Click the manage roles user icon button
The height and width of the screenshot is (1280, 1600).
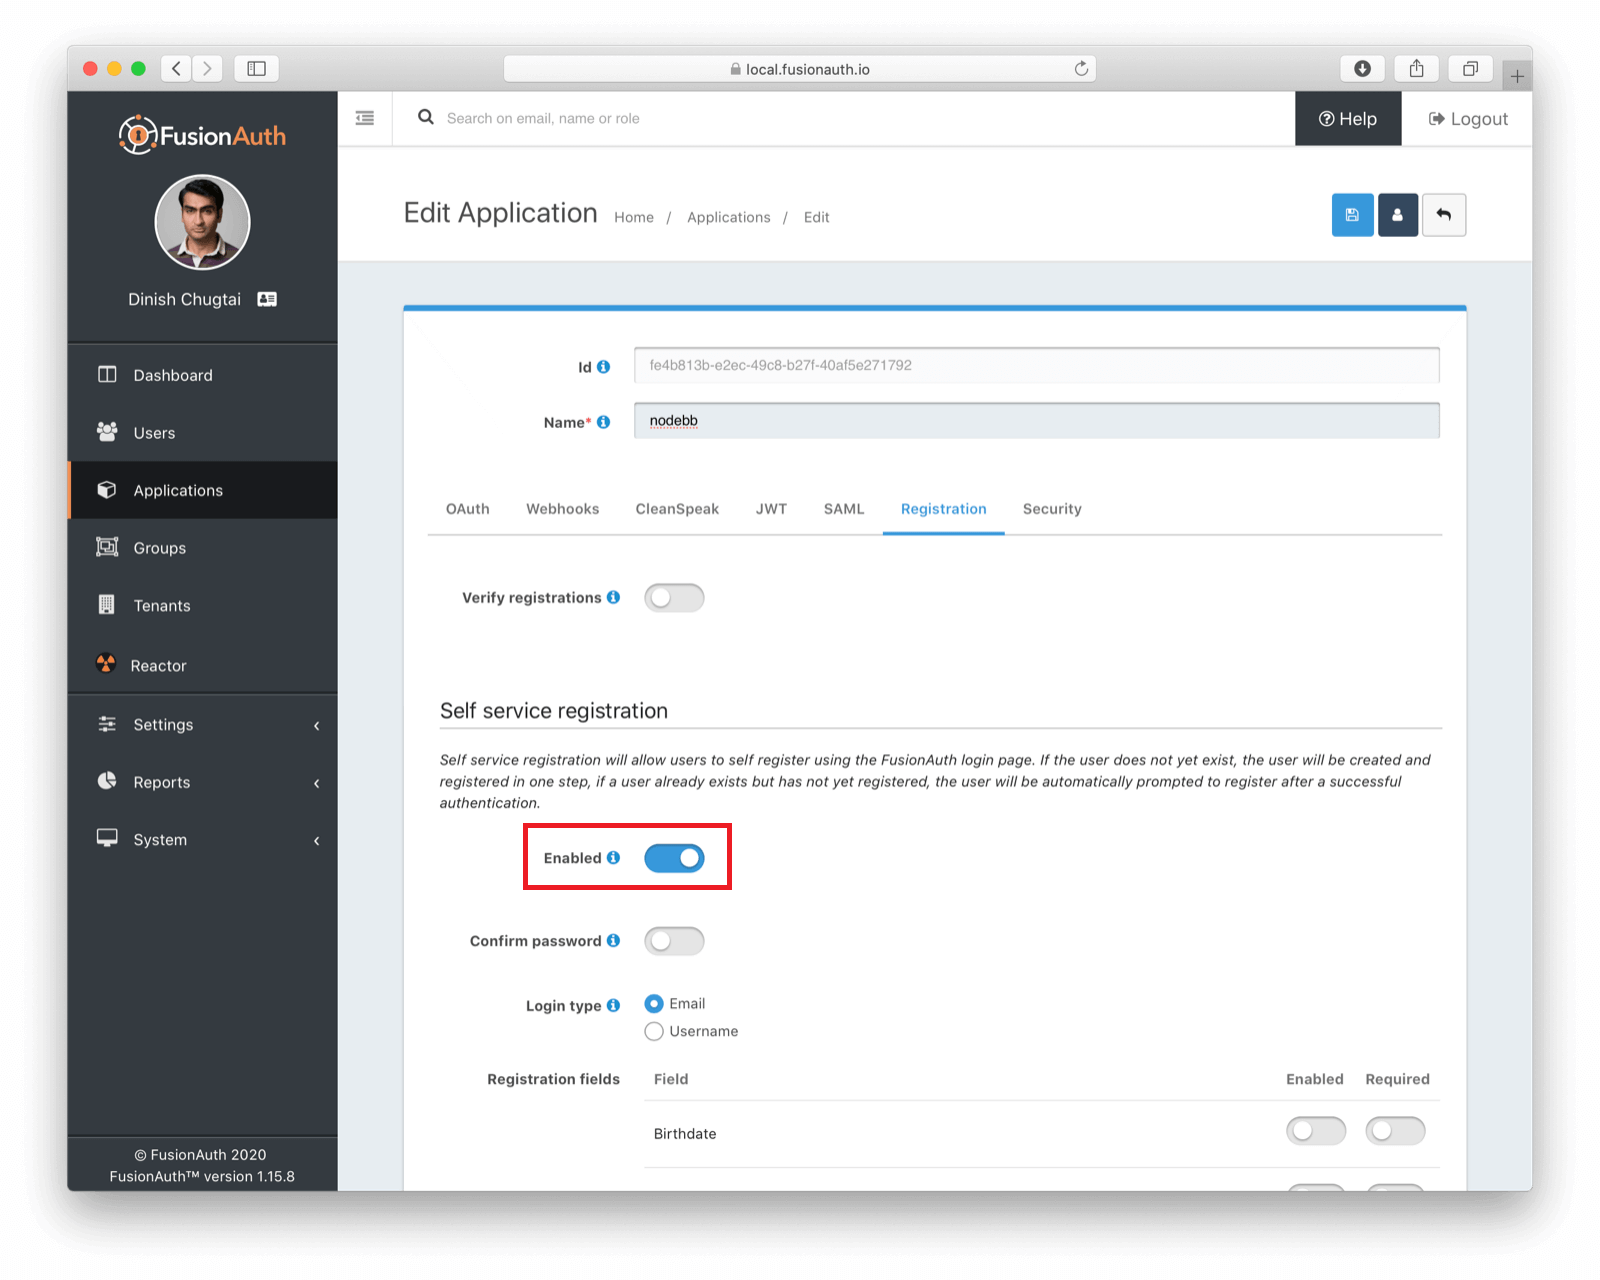coord(1398,215)
